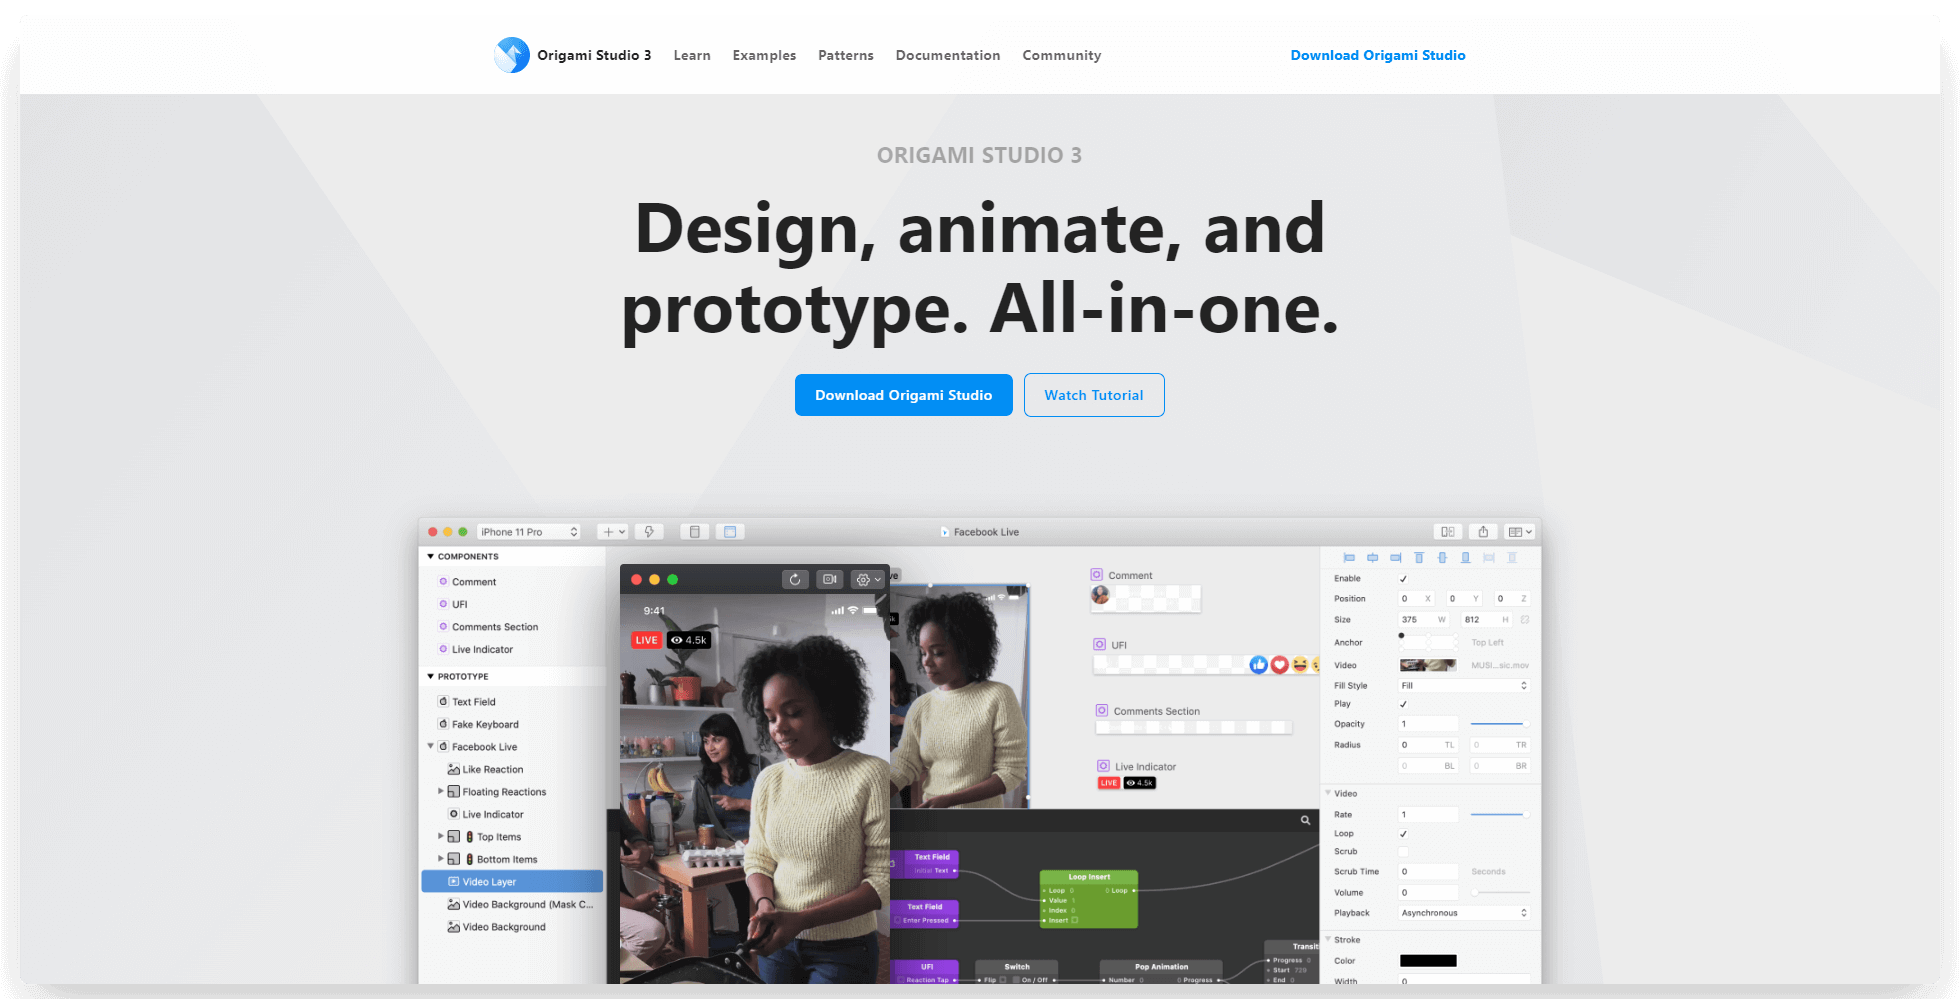Screen dimensions: 1960x999
Task: Collapse the Facebook Live layer group
Action: tap(431, 746)
